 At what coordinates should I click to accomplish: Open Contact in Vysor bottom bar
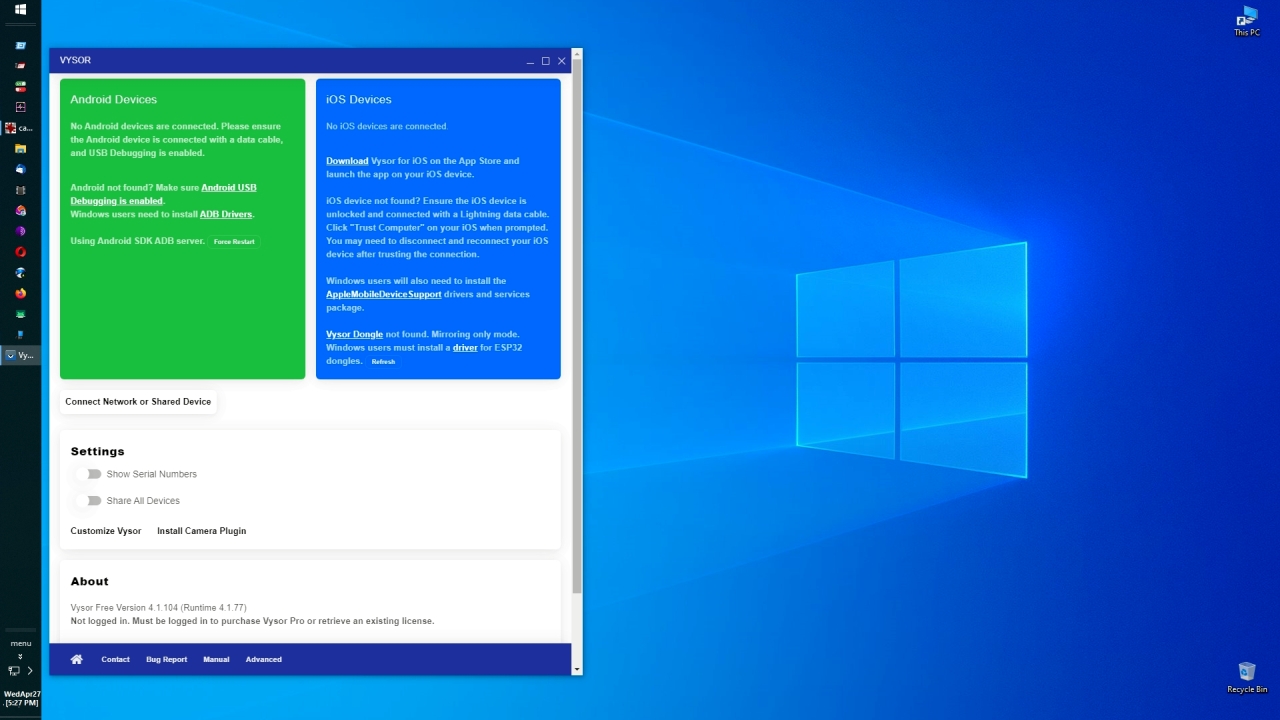115,659
